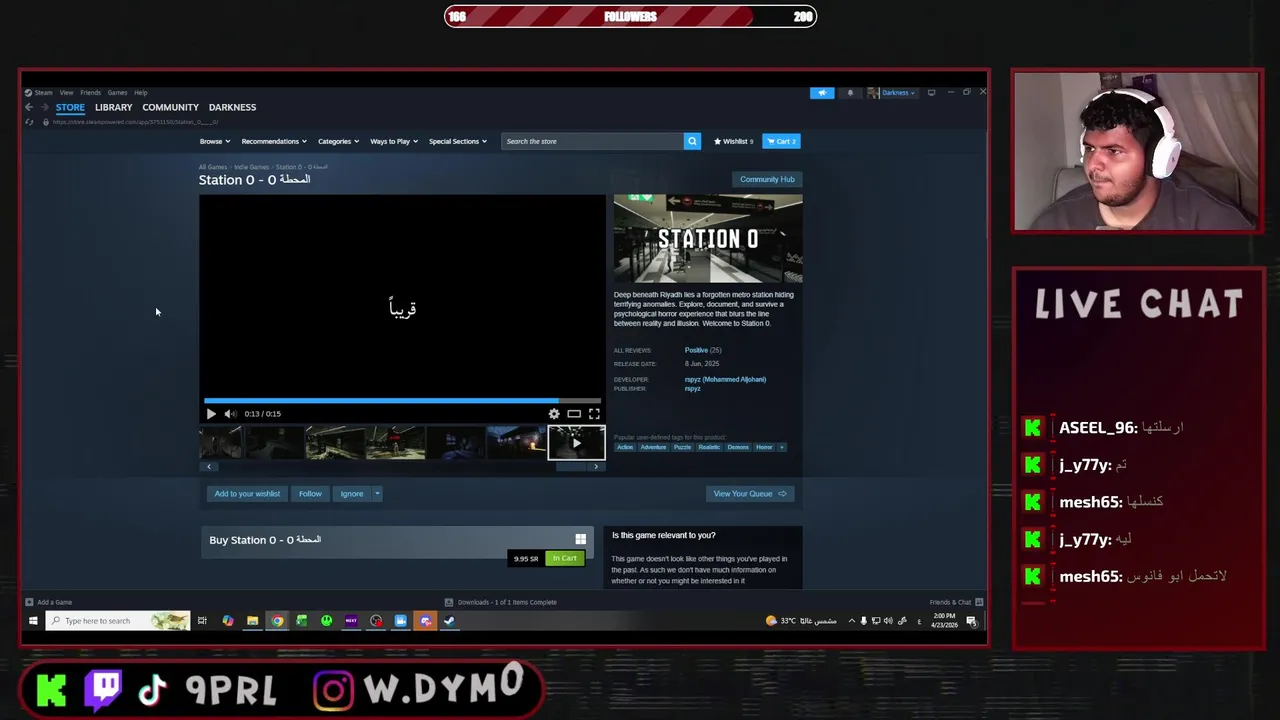Show hidden system tray icons chevron
Viewport: 1280px width, 720px height.
point(852,621)
